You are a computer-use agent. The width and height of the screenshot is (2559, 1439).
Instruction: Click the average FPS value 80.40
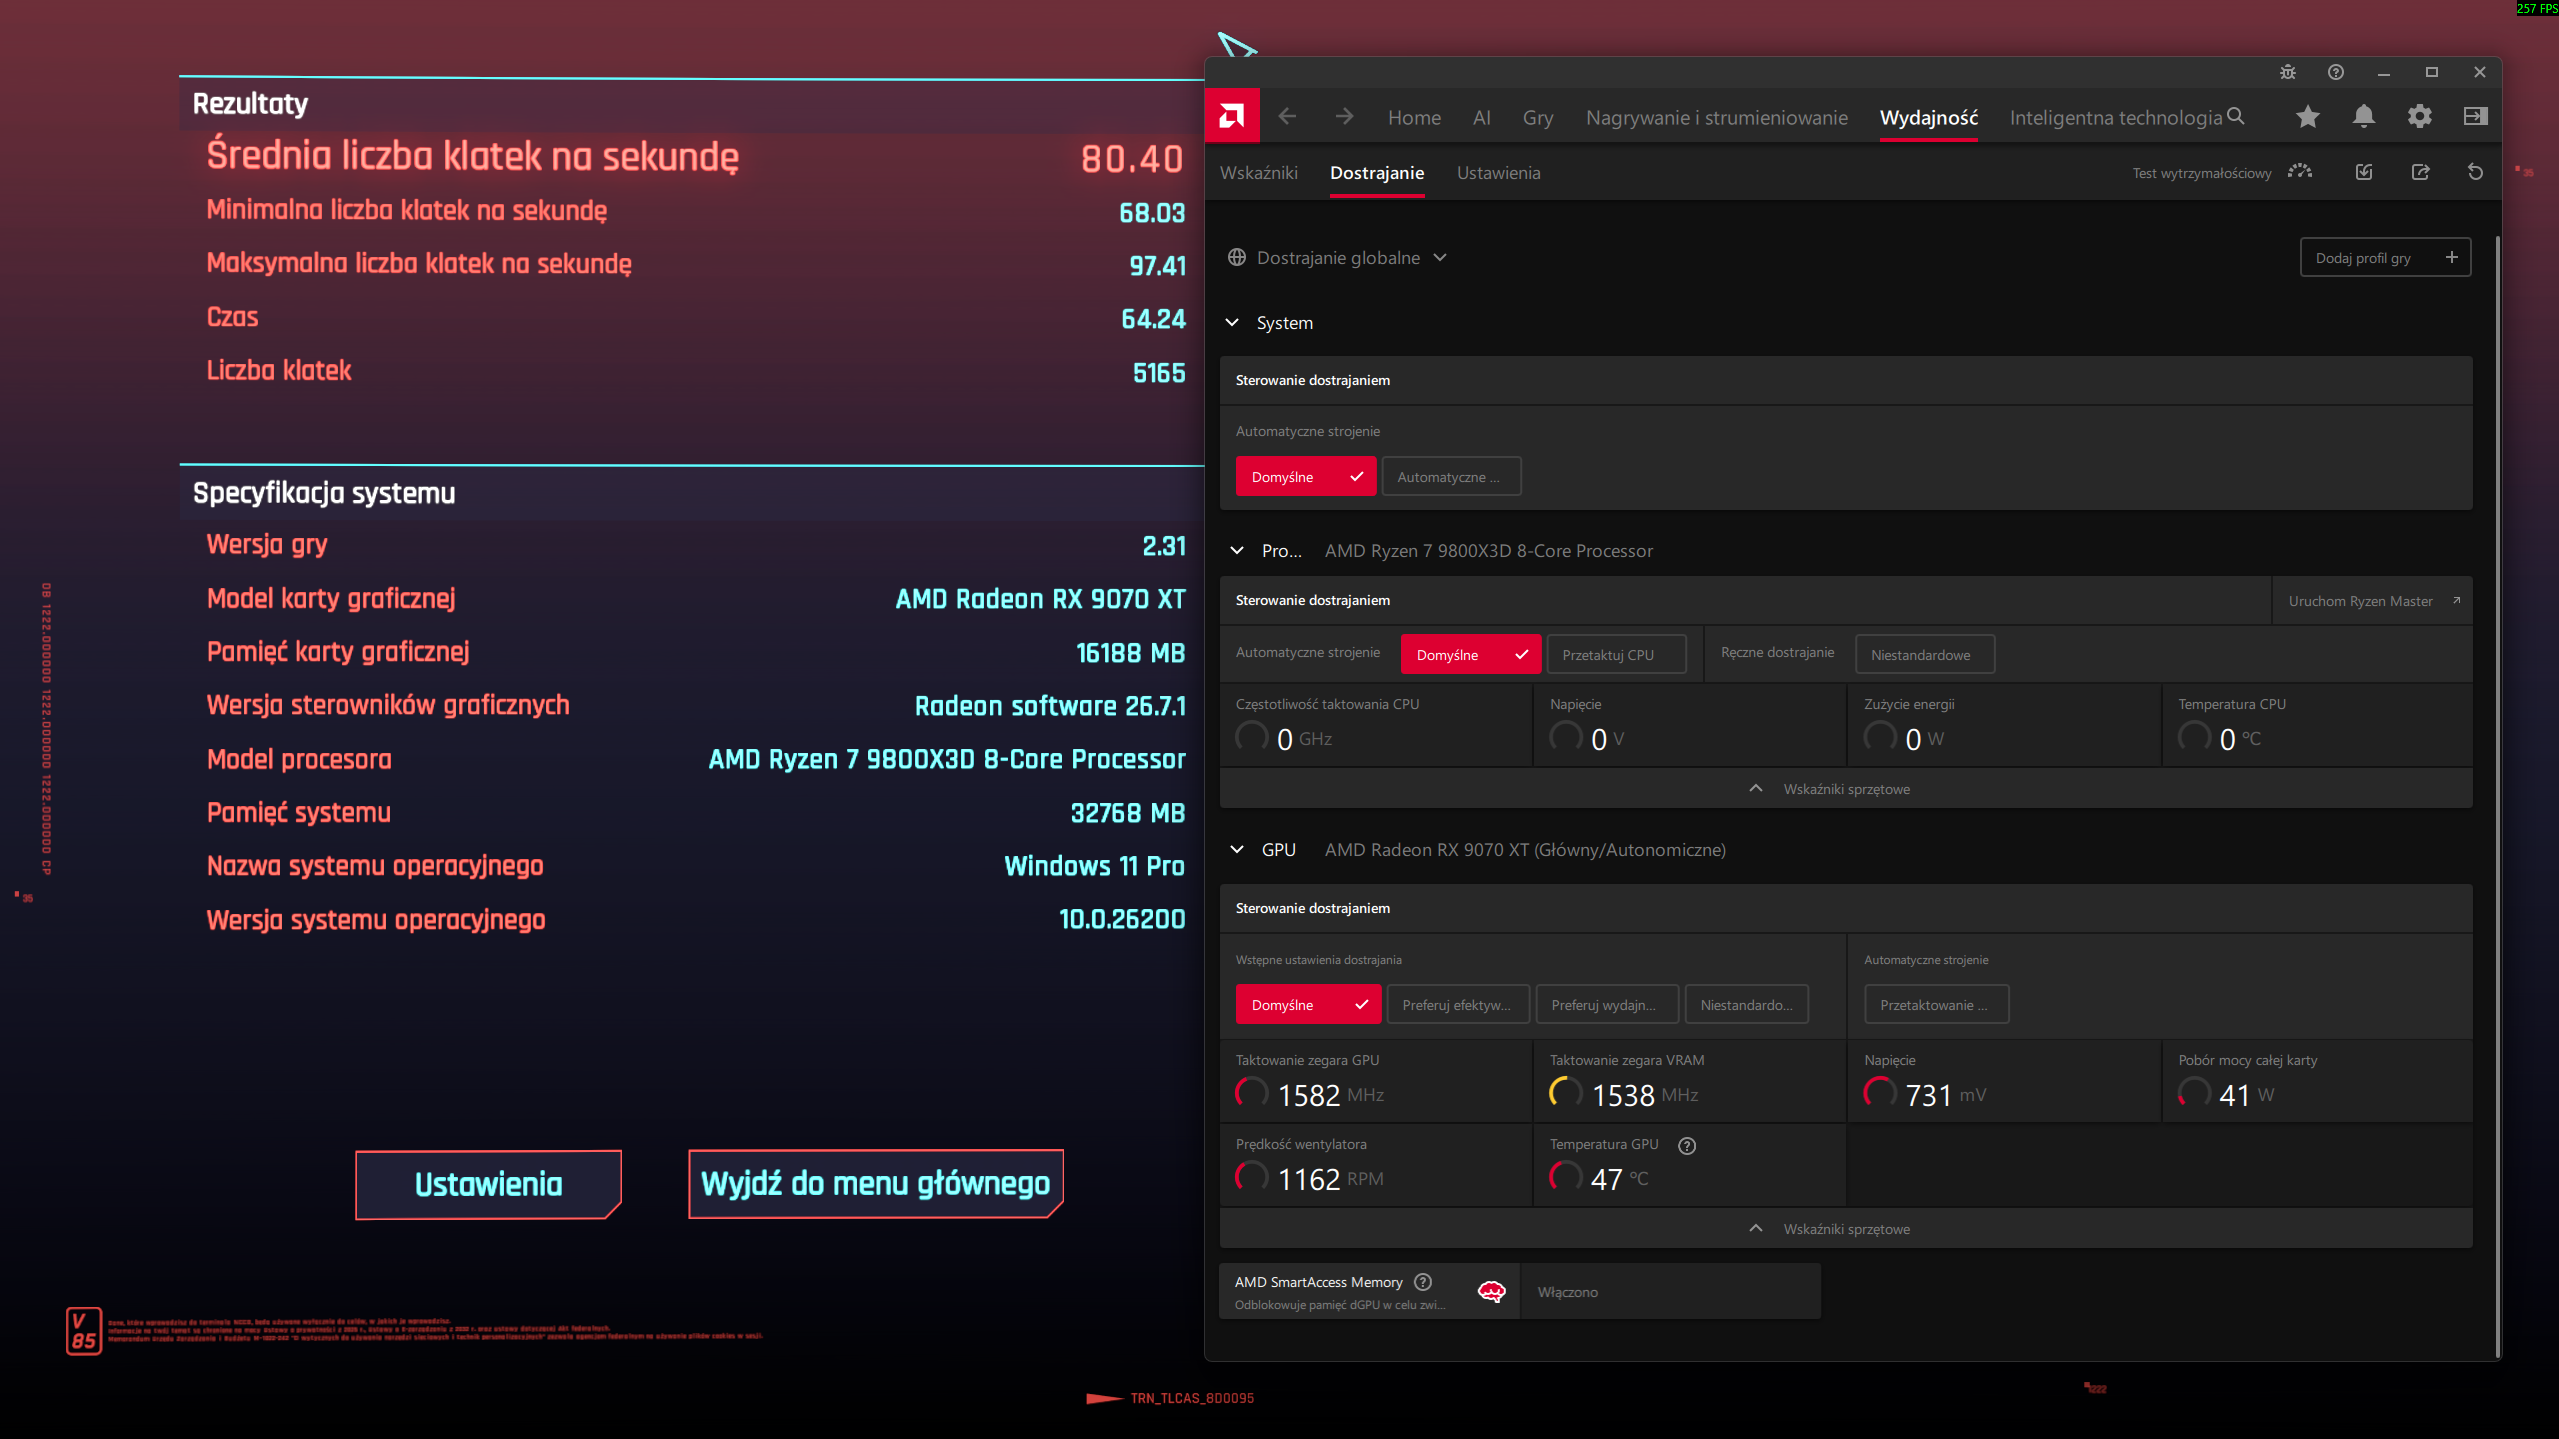[1132, 158]
